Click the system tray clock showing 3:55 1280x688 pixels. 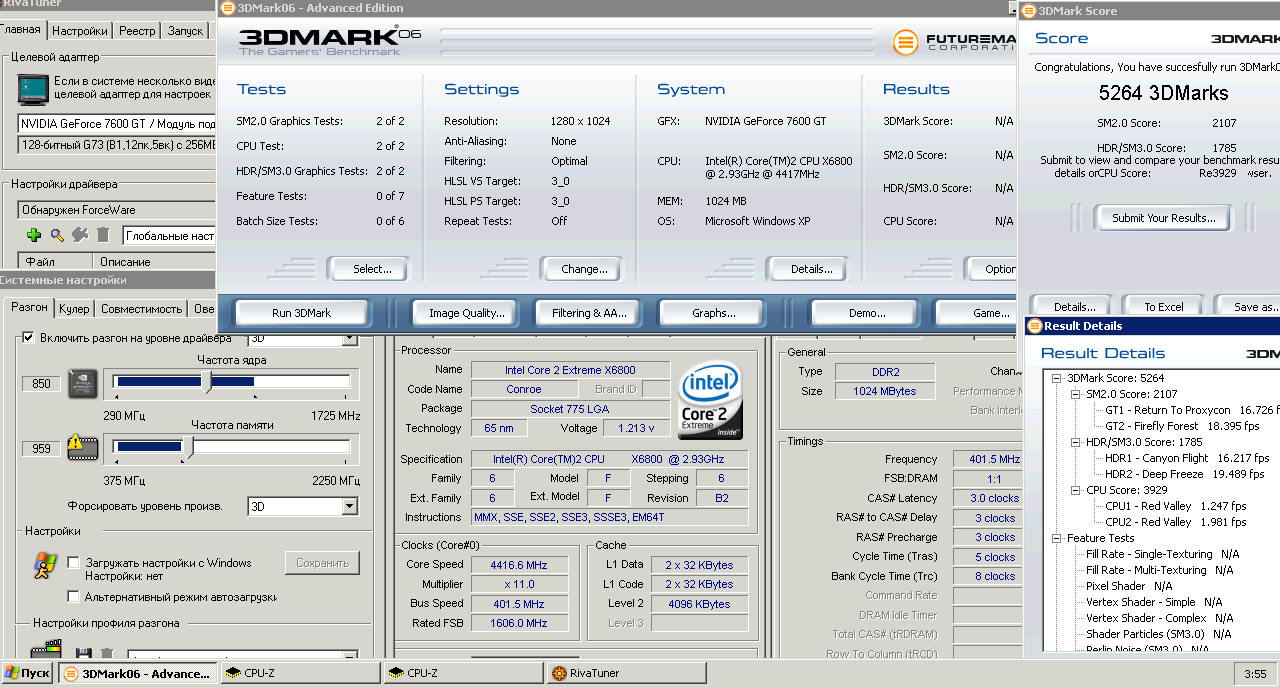[x=1255, y=674]
